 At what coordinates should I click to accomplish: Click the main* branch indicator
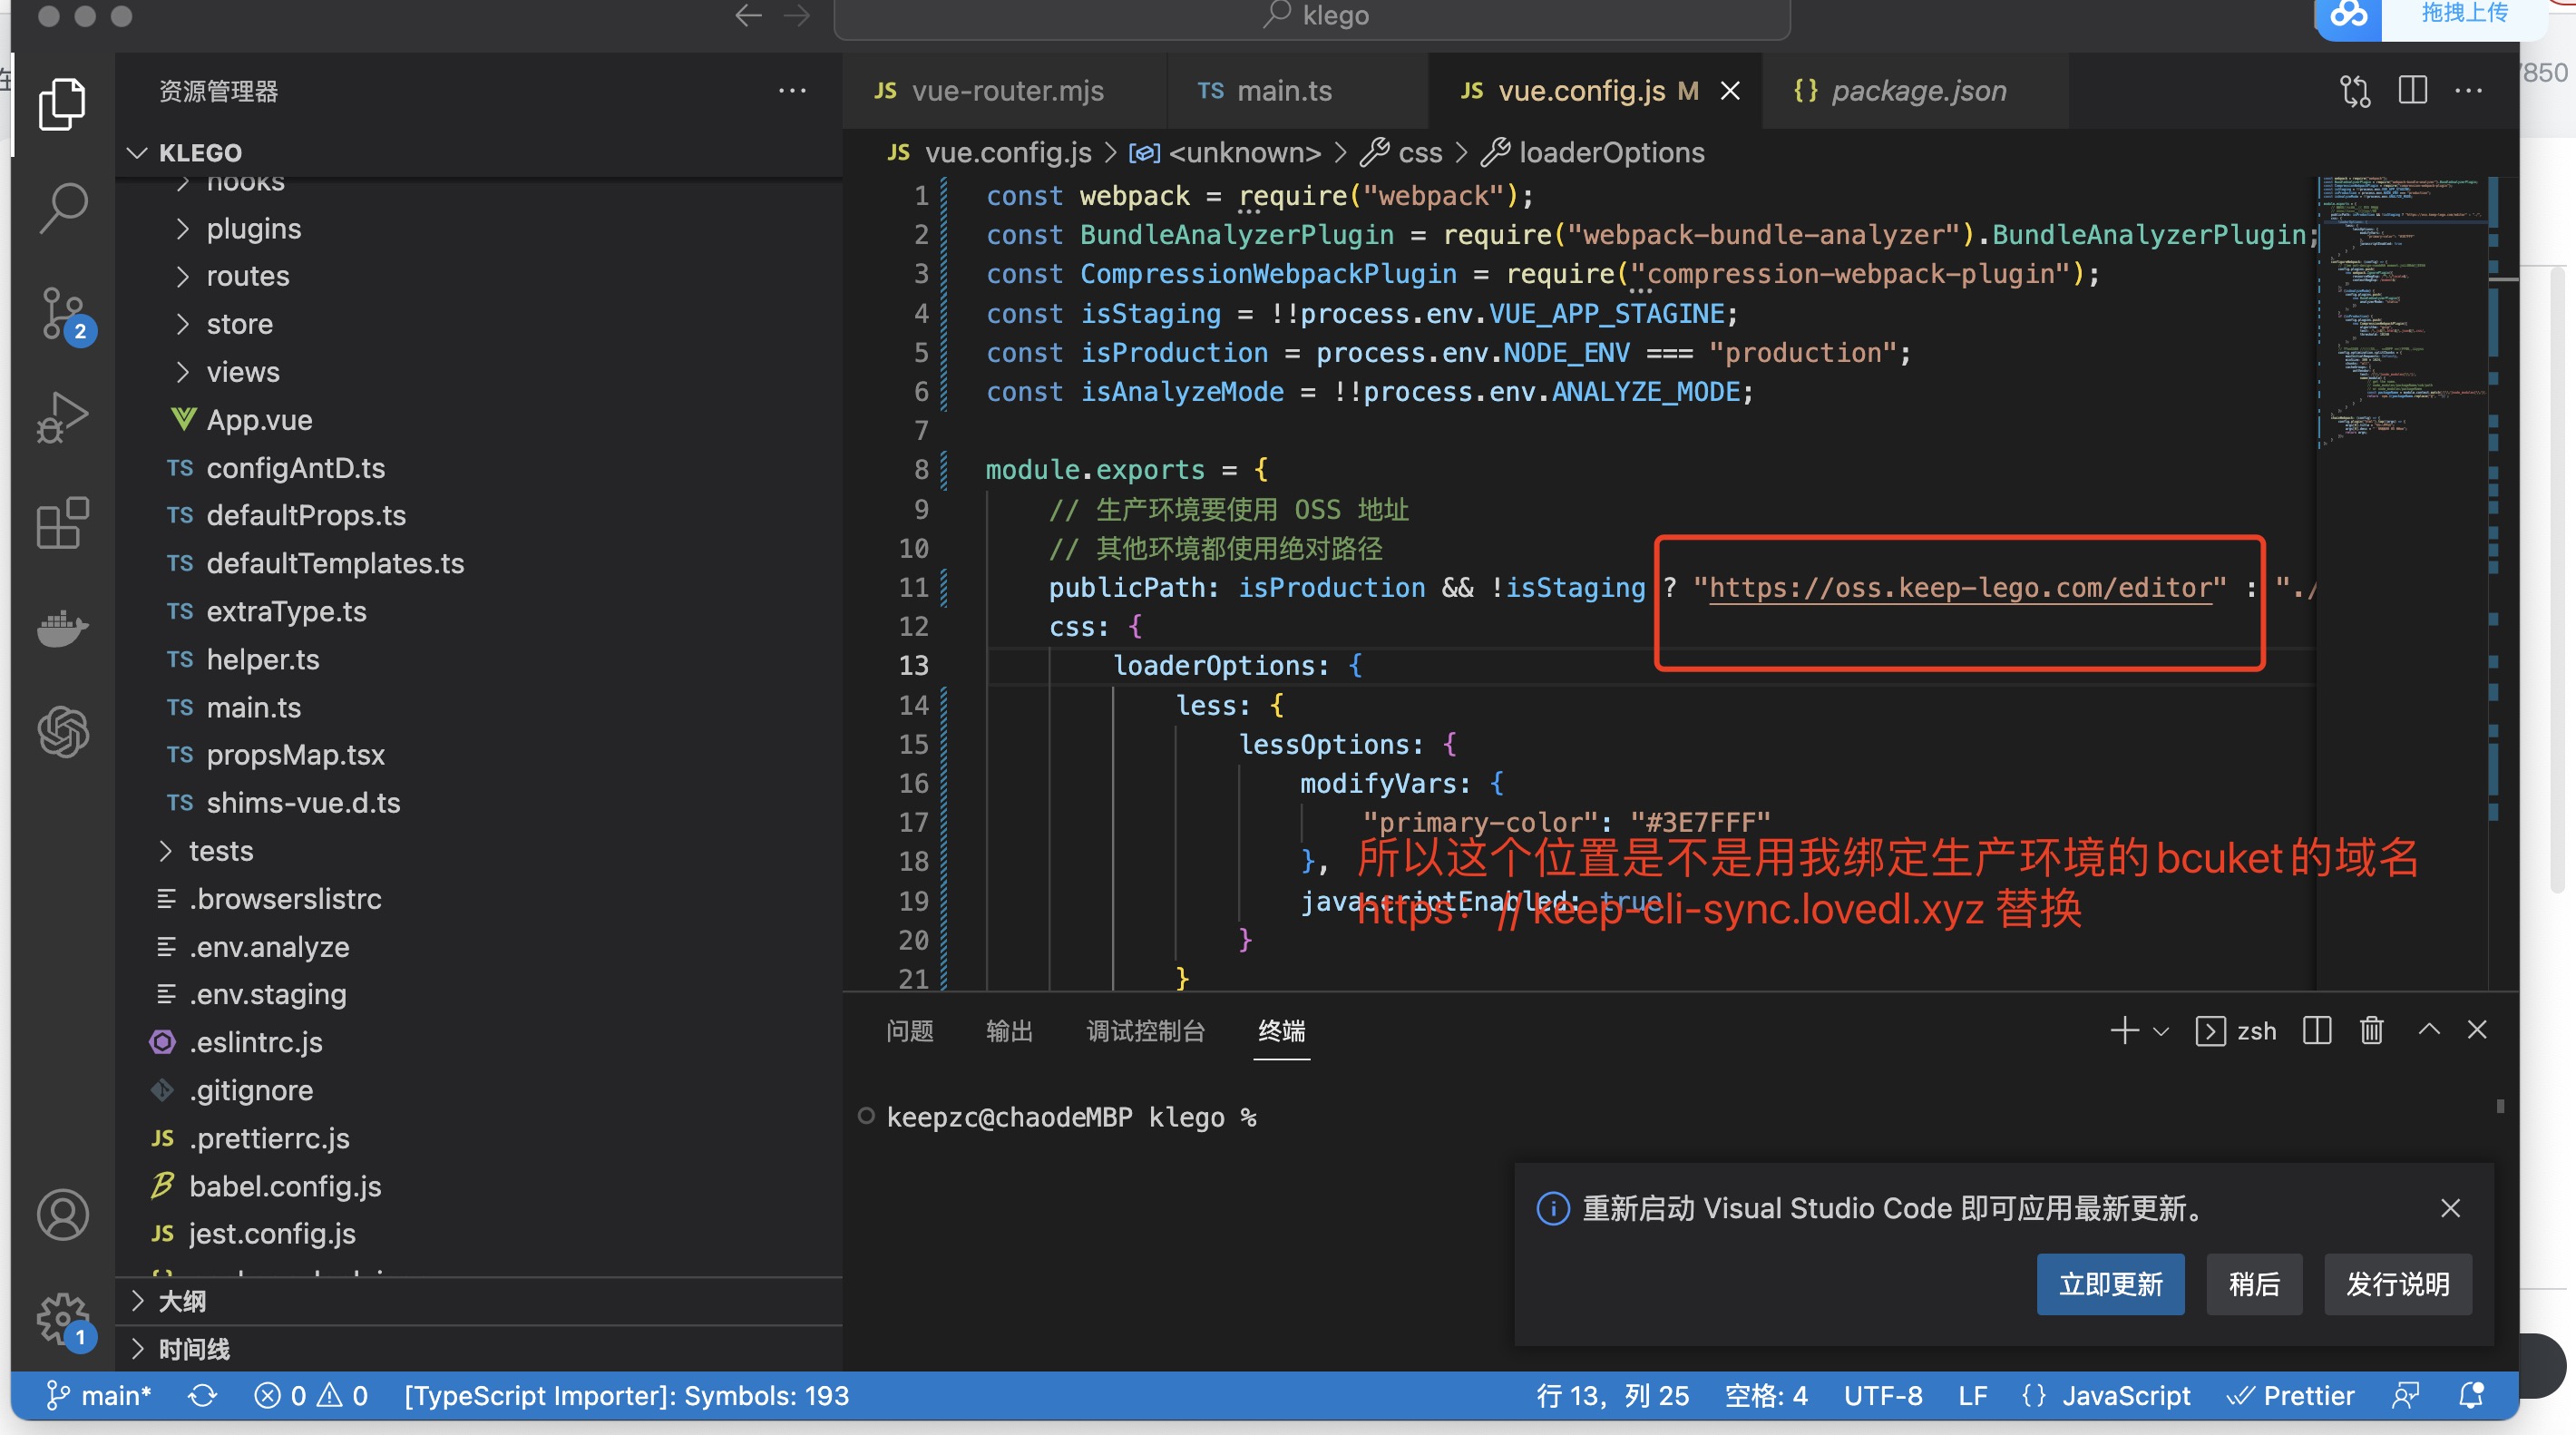click(100, 1396)
